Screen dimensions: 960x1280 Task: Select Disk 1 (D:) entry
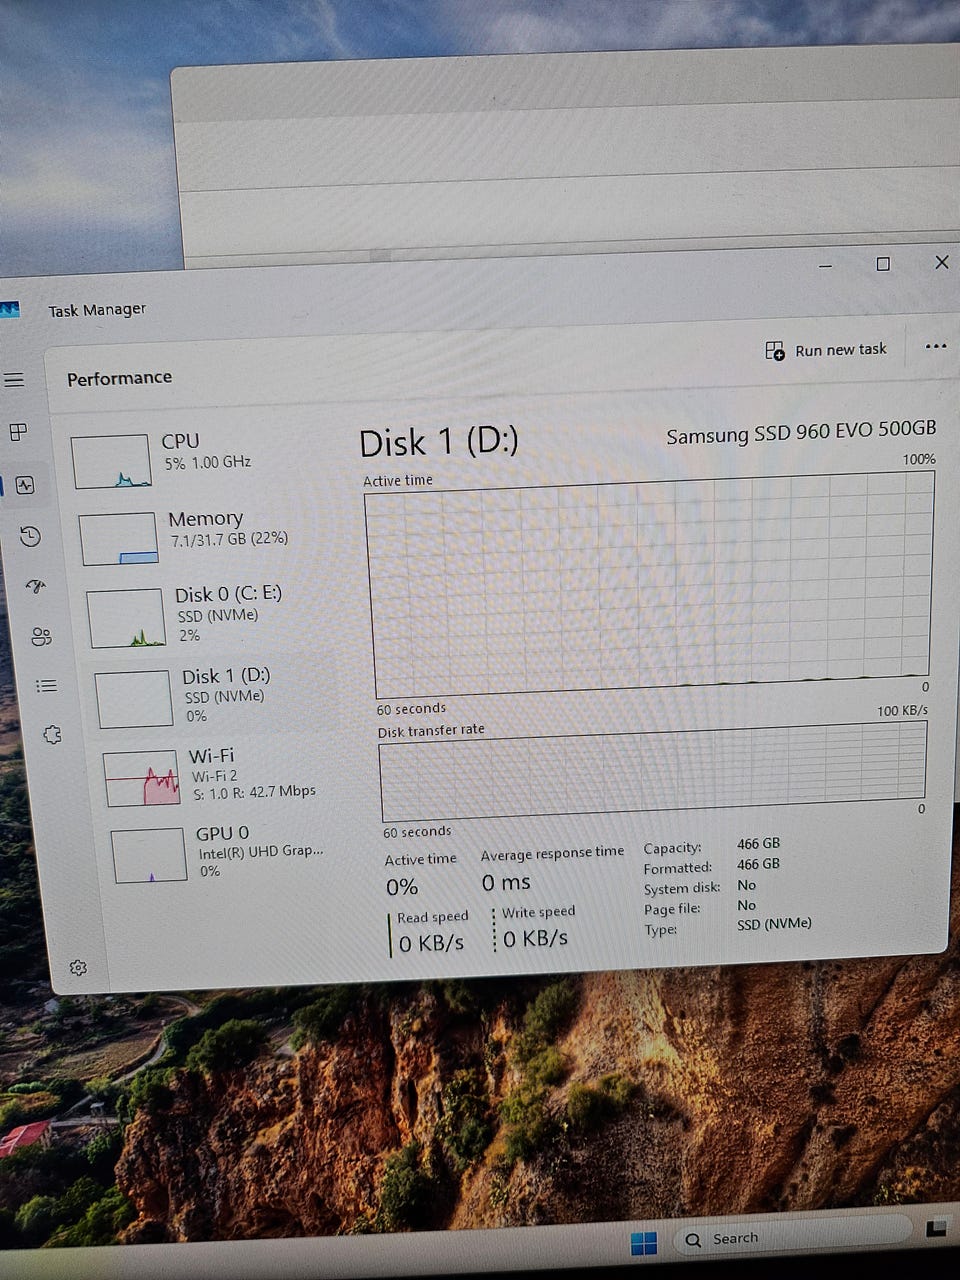click(x=214, y=696)
